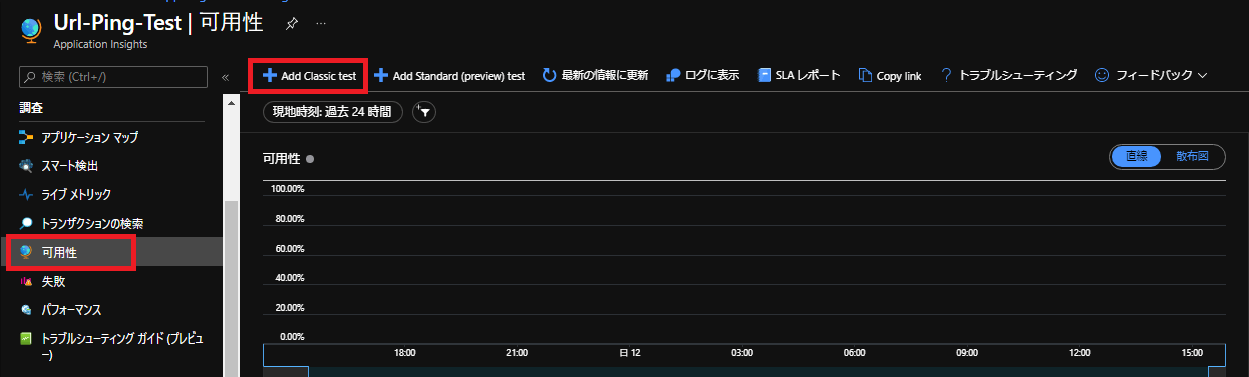The width and height of the screenshot is (1249, 377).
Task: Refresh with 最新の情報に更新
Action: pos(595,75)
